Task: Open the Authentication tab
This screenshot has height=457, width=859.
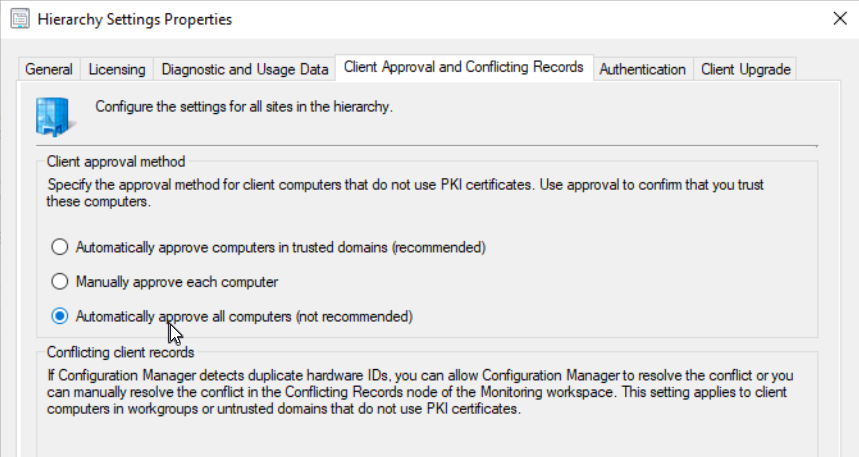Action: 642,69
